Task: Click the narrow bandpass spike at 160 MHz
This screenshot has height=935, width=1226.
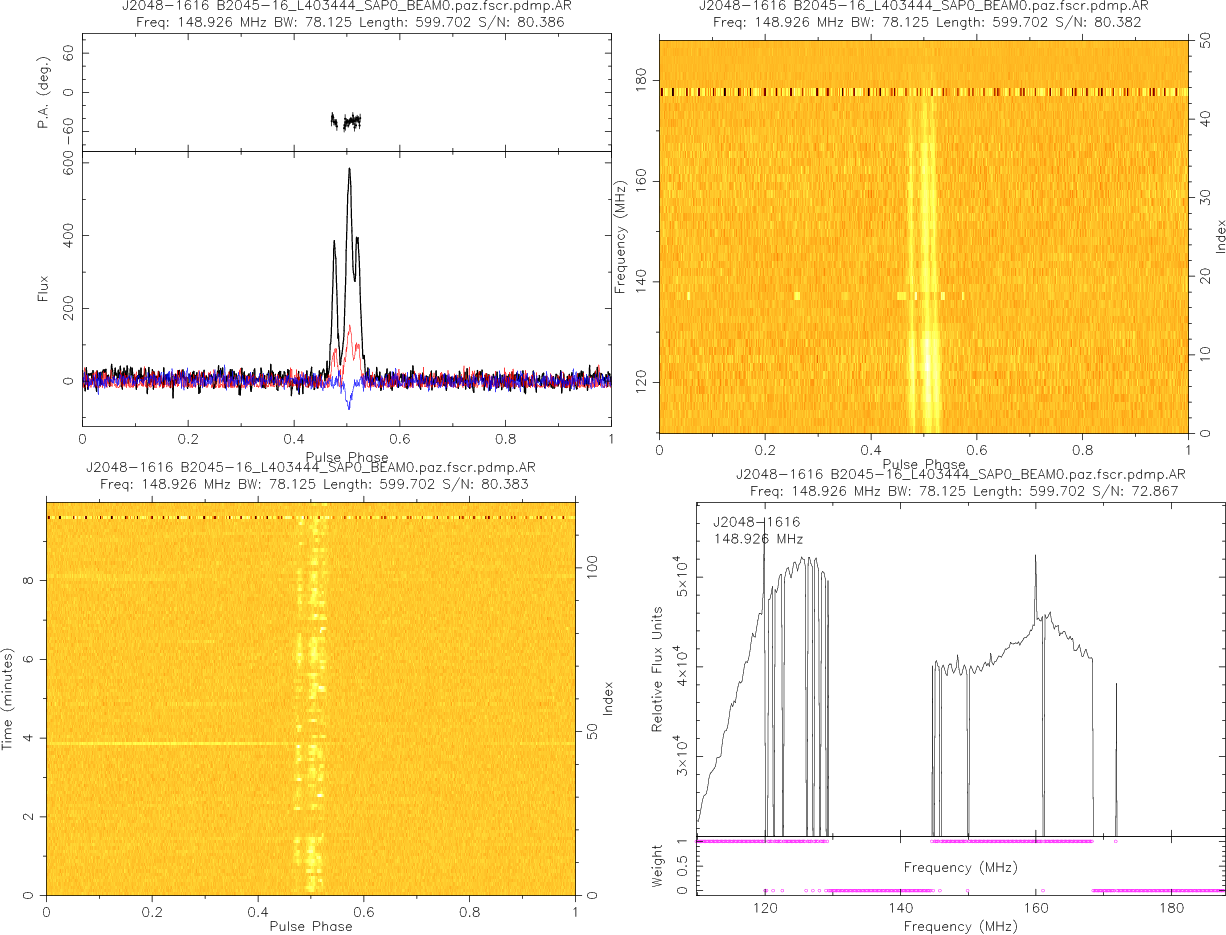Action: click(1035, 560)
